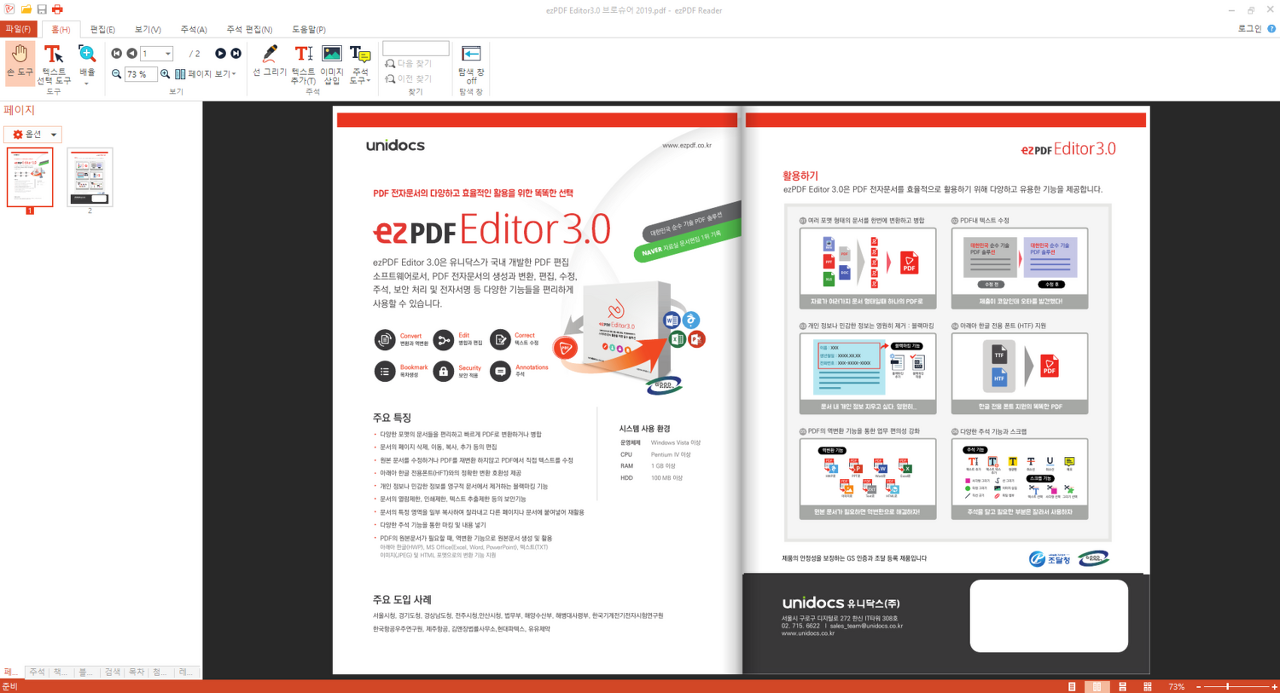Screen dimensions: 1280x693
Task: Toggle the navigation pane (탐색 창 off)
Action: click(x=471, y=63)
